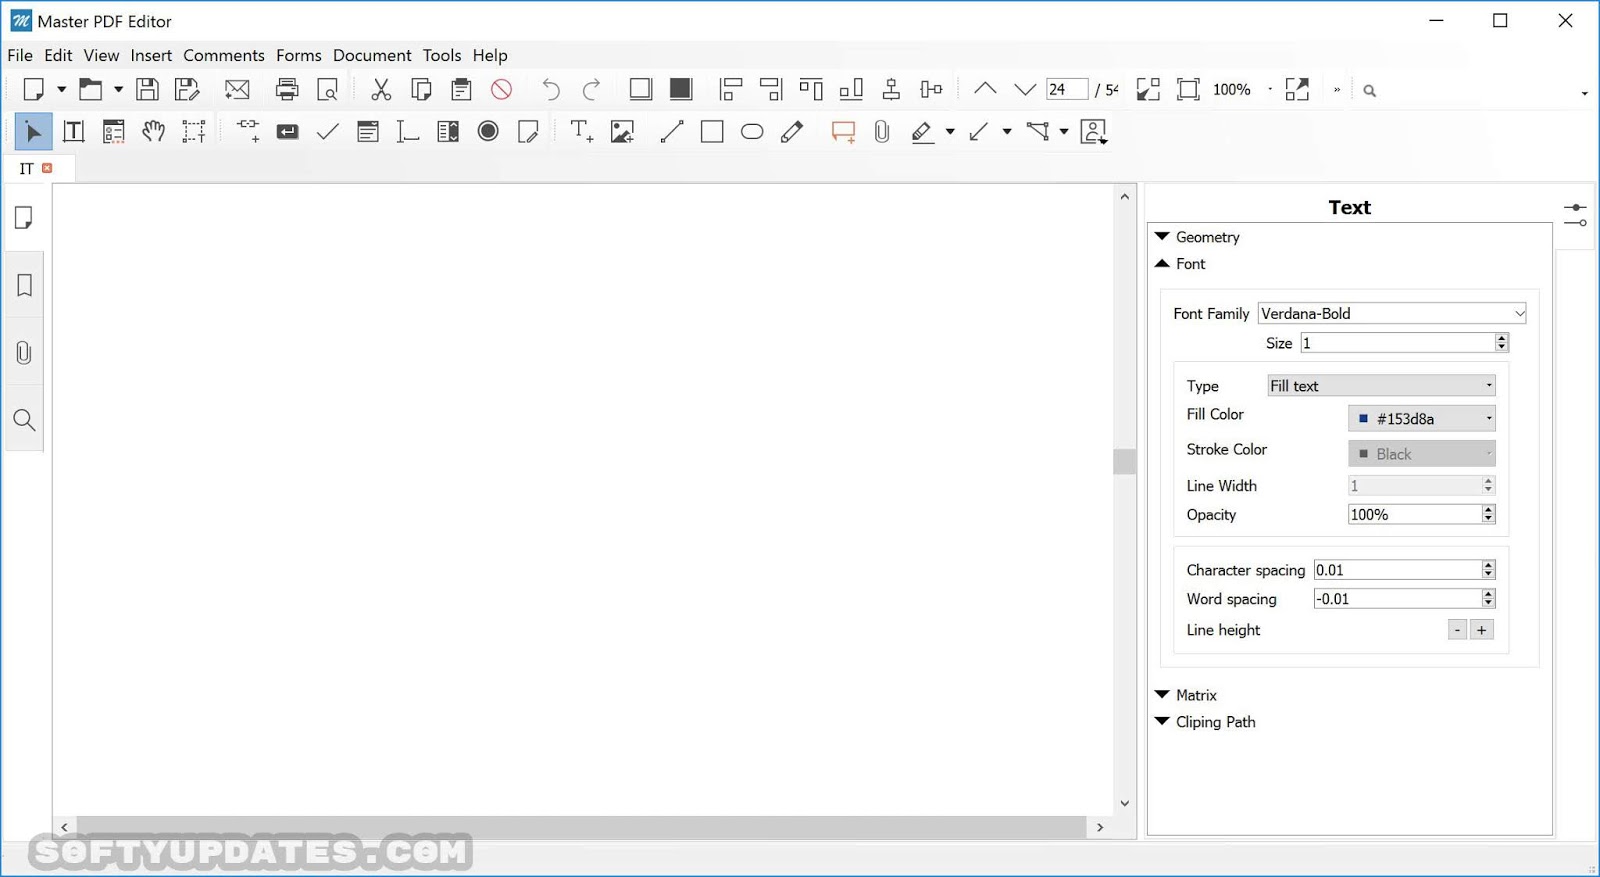1600x877 pixels.
Task: Insert an image with the picture icon
Action: pyautogui.click(x=622, y=131)
